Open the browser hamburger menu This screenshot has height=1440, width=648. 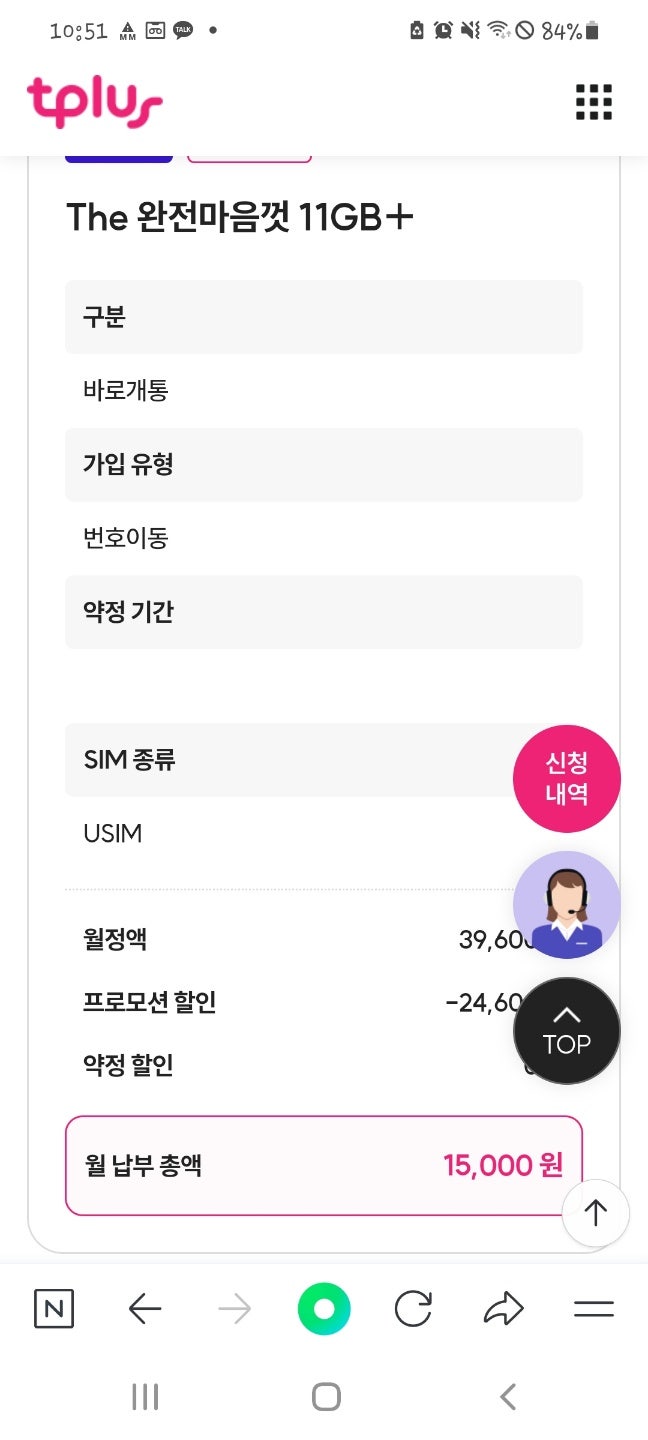593,1309
